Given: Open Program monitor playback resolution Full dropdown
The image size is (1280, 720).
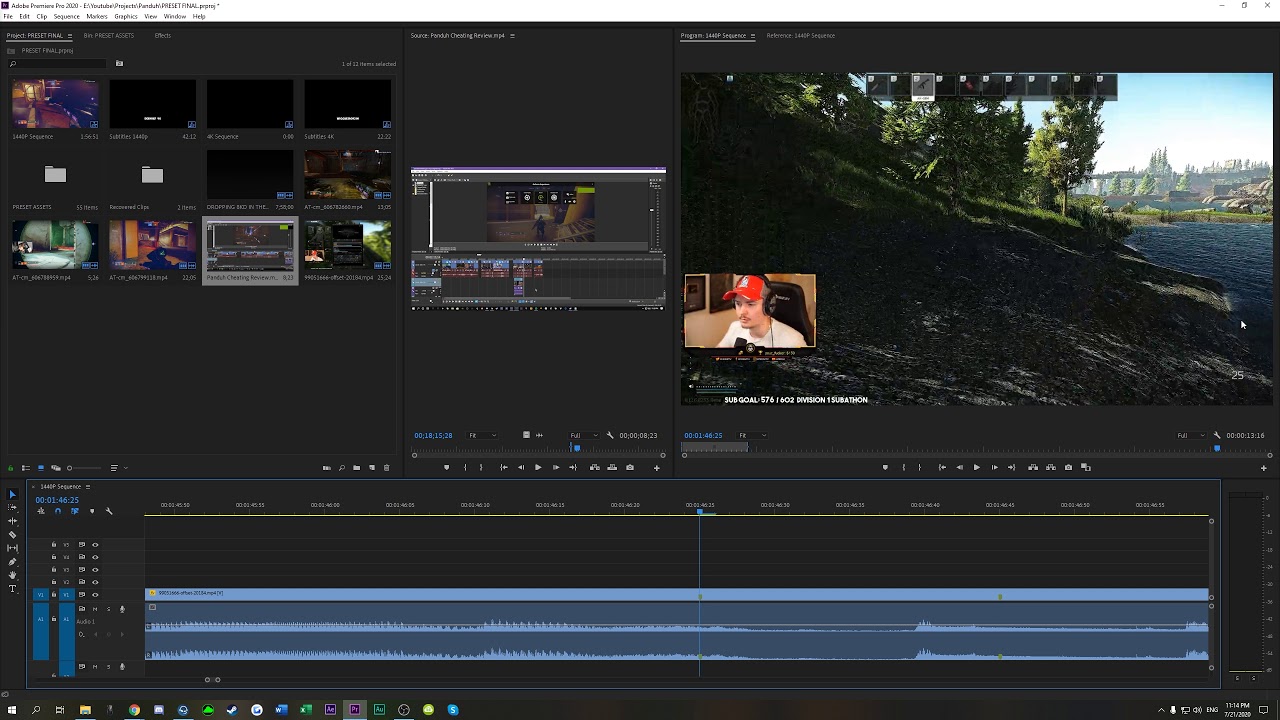Looking at the screenshot, I should 1190,435.
